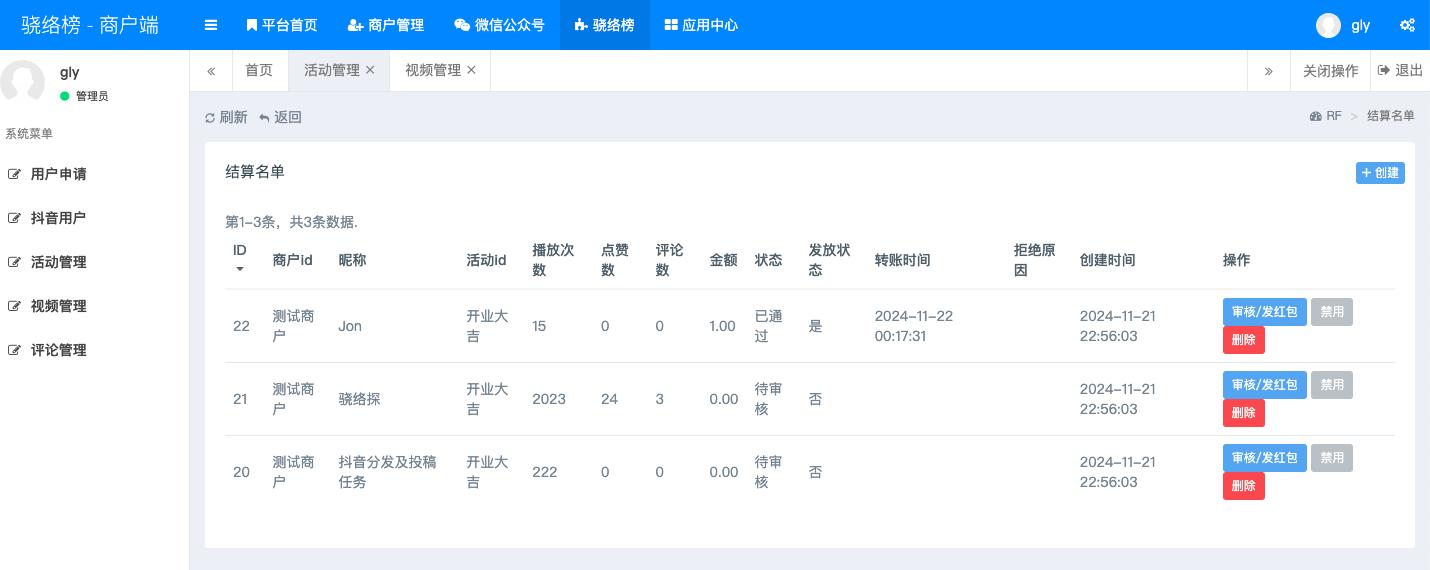
Task: Open the 商户管理 top menu
Action: click(x=385, y=25)
